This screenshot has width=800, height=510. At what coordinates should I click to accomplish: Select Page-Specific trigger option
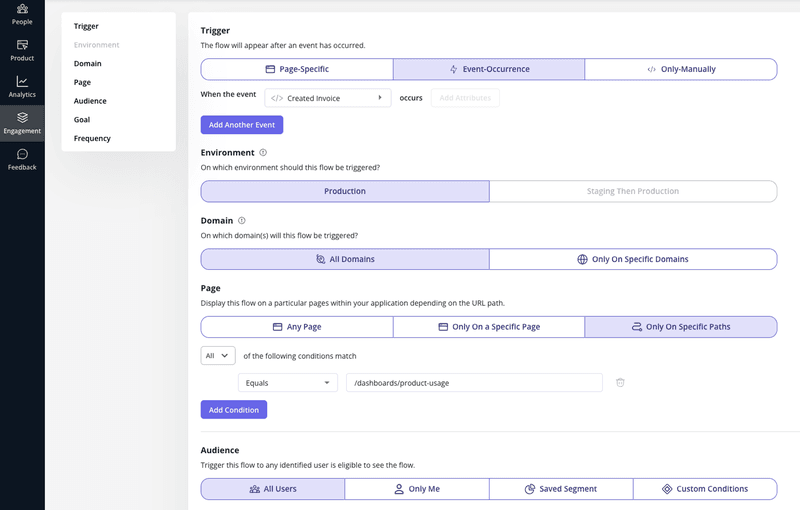pyautogui.click(x=297, y=69)
